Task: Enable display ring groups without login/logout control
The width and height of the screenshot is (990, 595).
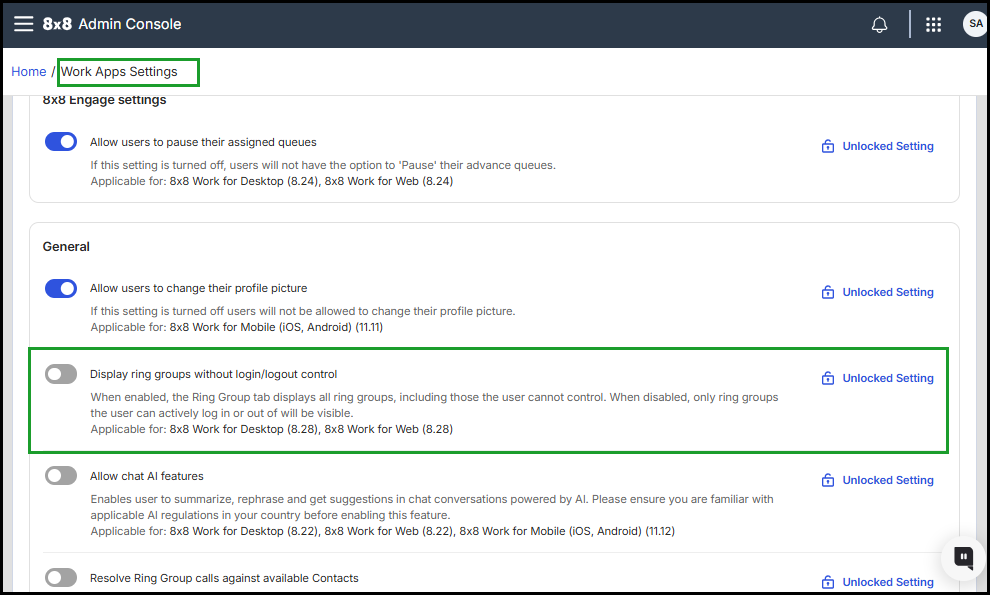Action: [x=61, y=374]
